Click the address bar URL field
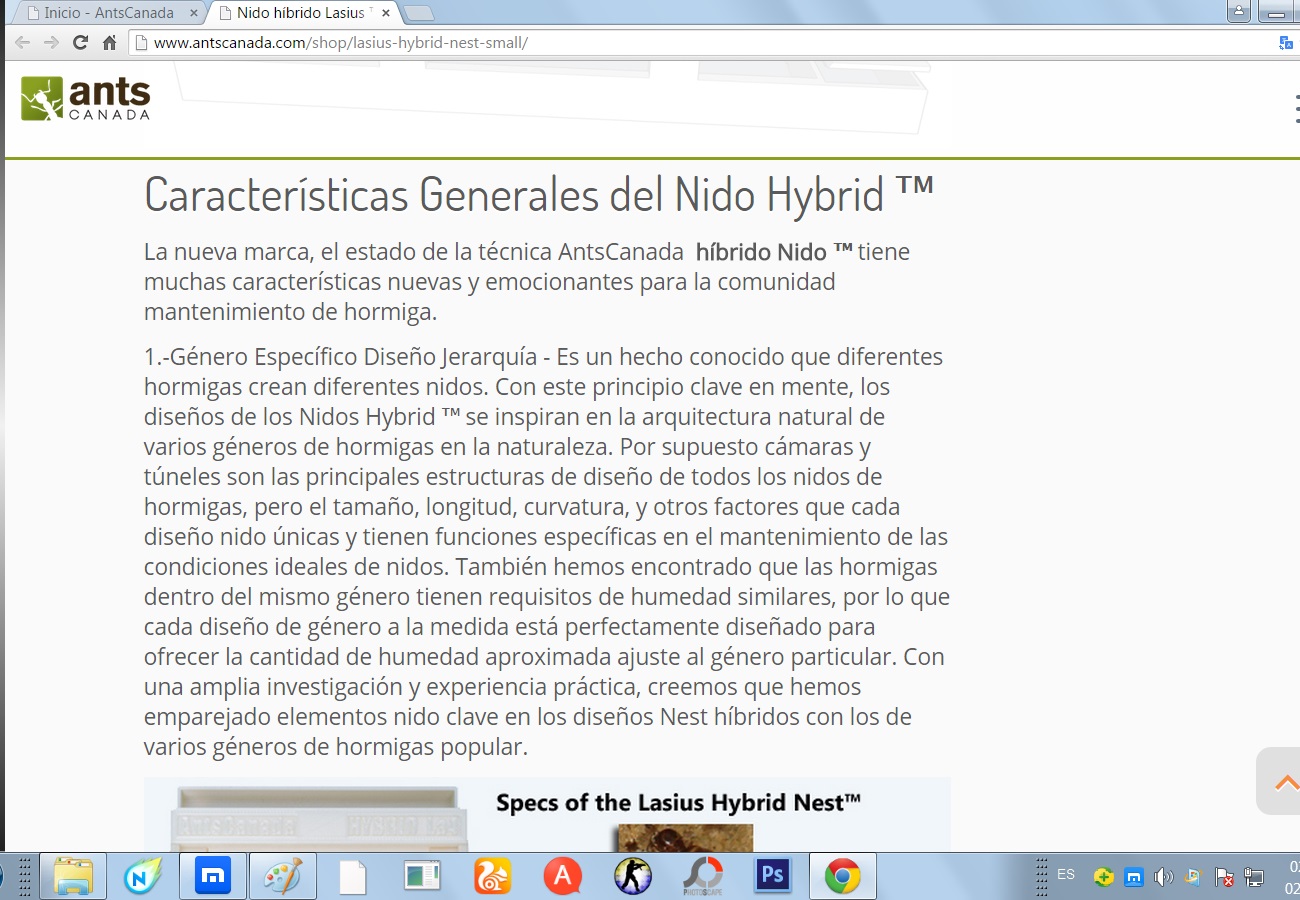Viewport: 1300px width, 900px height. 700,43
